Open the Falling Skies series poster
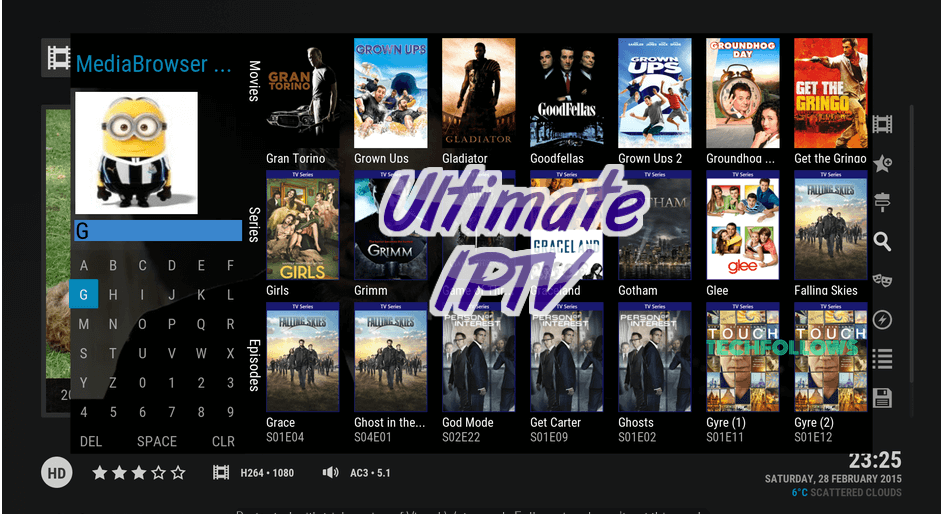This screenshot has height=514, width=943. (831, 225)
